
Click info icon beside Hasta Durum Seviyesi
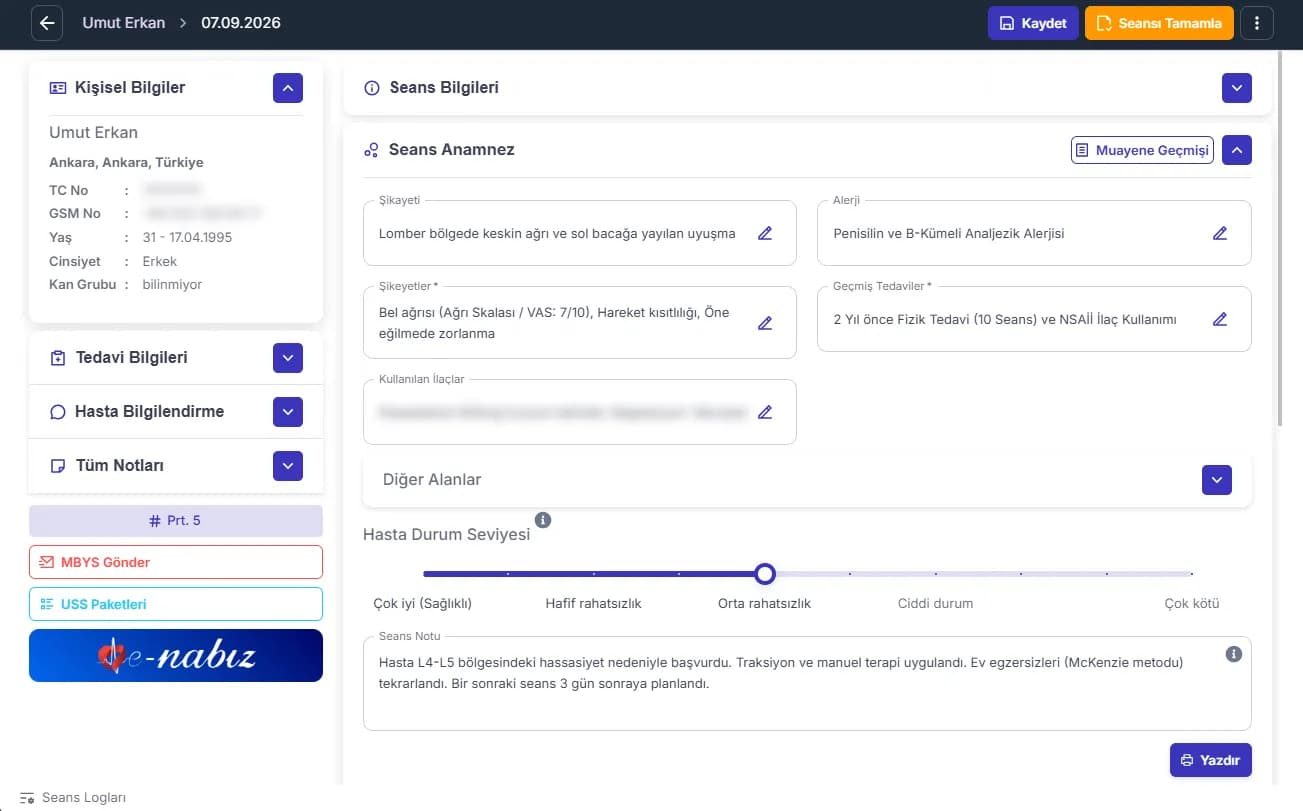tap(543, 520)
